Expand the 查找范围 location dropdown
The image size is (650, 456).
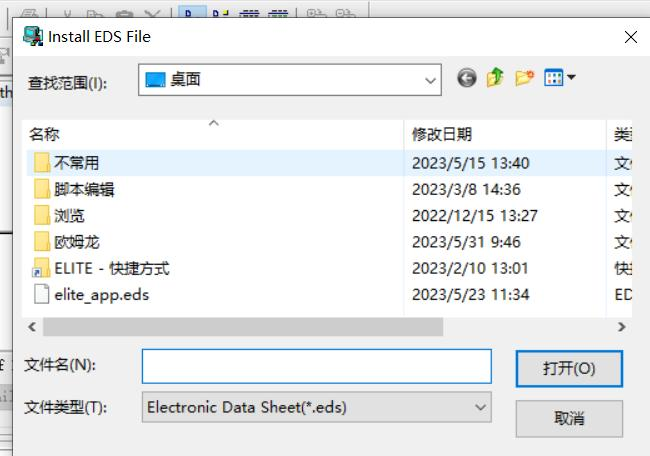click(x=431, y=80)
